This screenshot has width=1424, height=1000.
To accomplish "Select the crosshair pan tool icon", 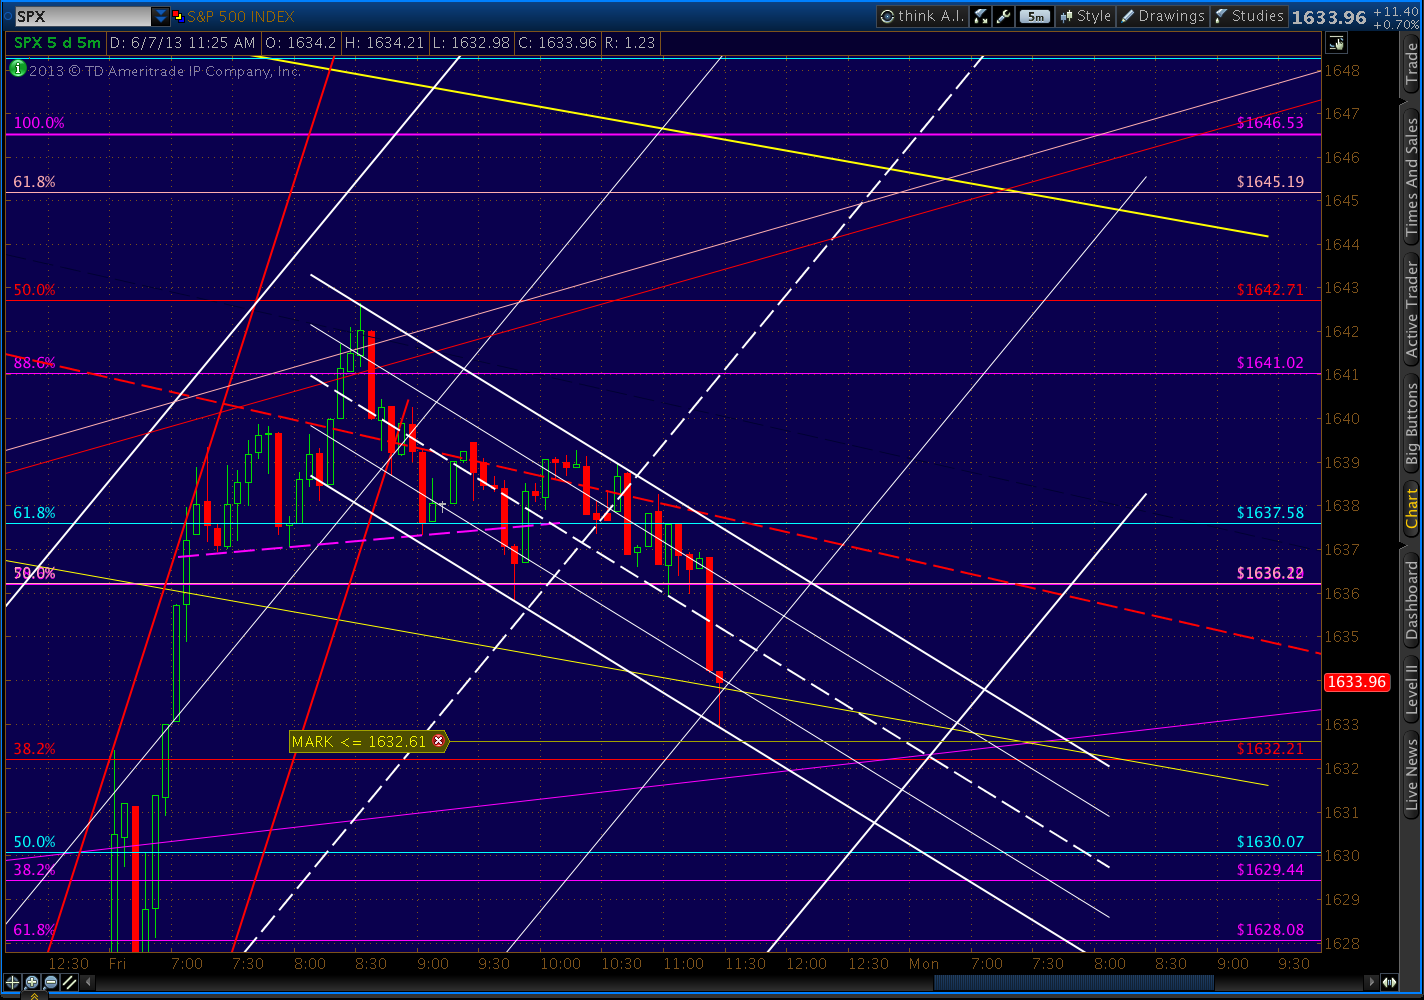I will coord(13,982).
